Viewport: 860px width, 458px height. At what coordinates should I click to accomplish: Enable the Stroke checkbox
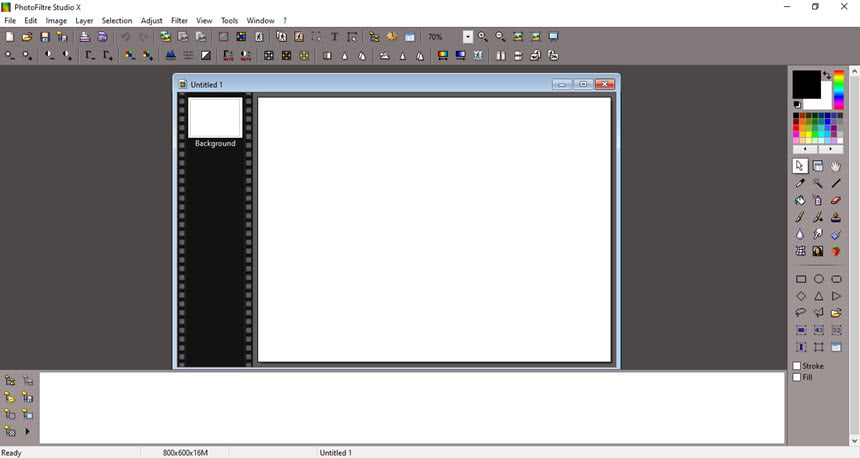797,366
